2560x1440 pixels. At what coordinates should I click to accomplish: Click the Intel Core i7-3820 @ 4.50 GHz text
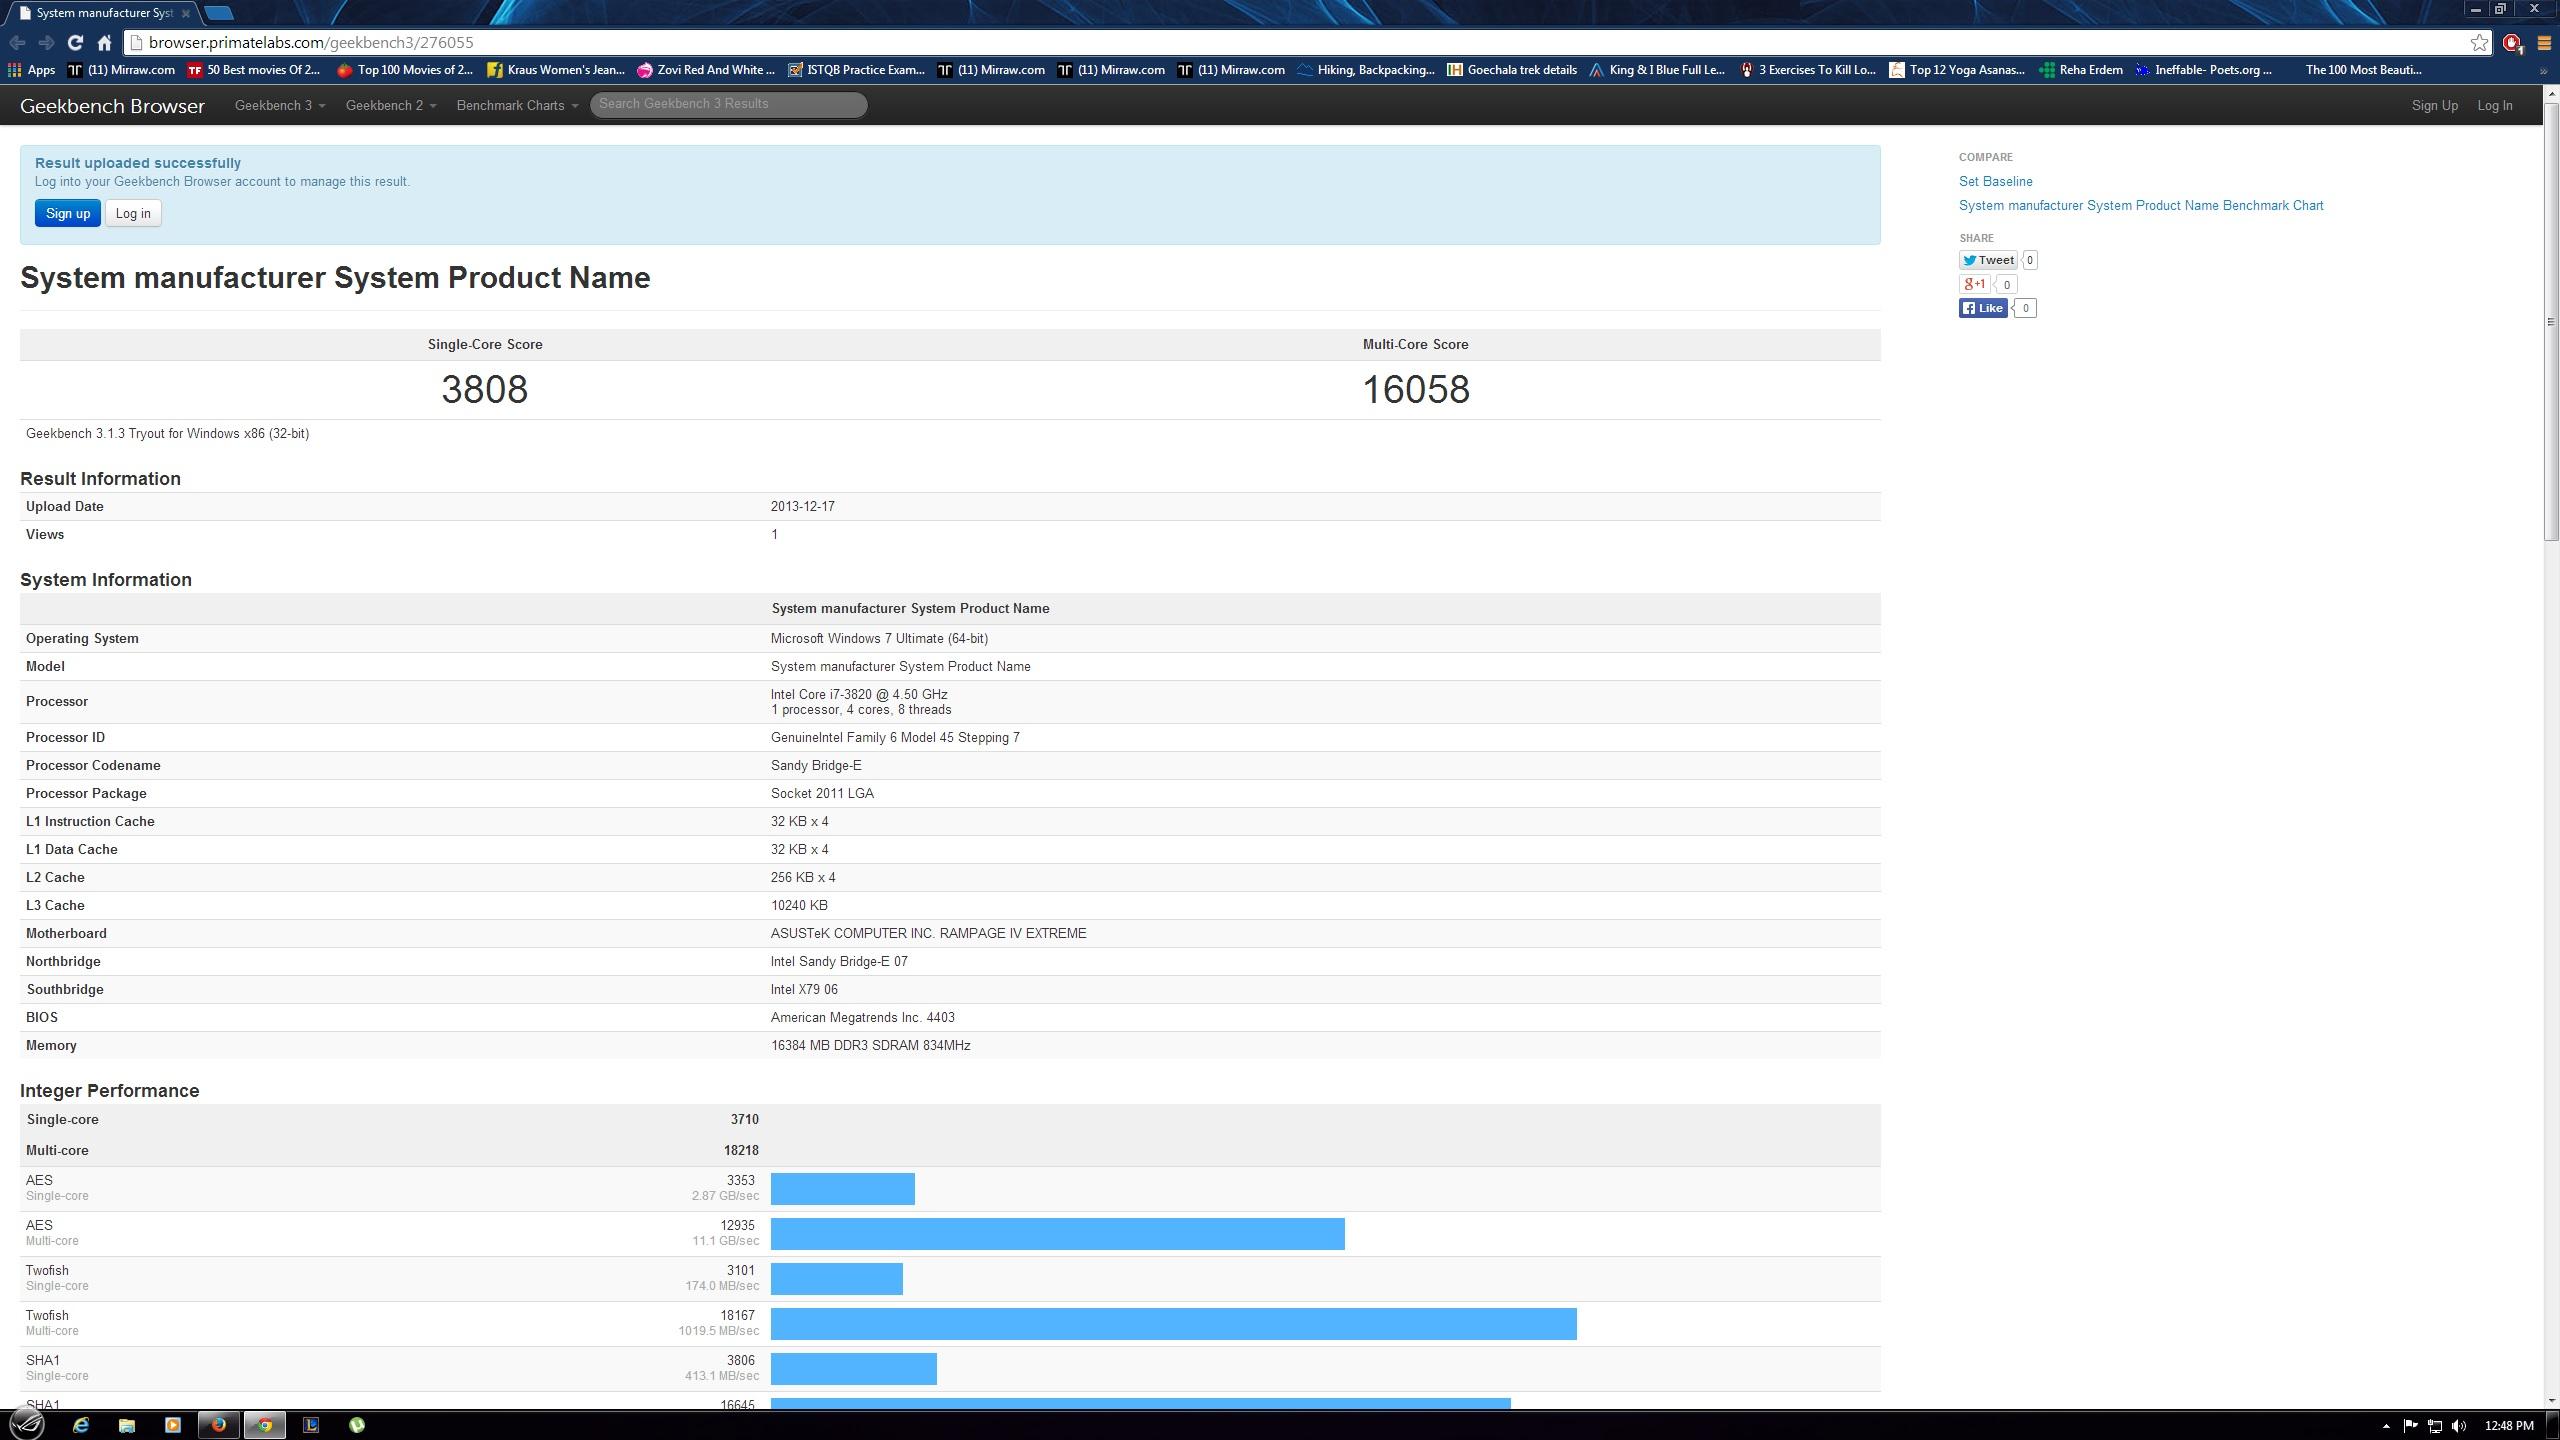pyautogui.click(x=859, y=694)
